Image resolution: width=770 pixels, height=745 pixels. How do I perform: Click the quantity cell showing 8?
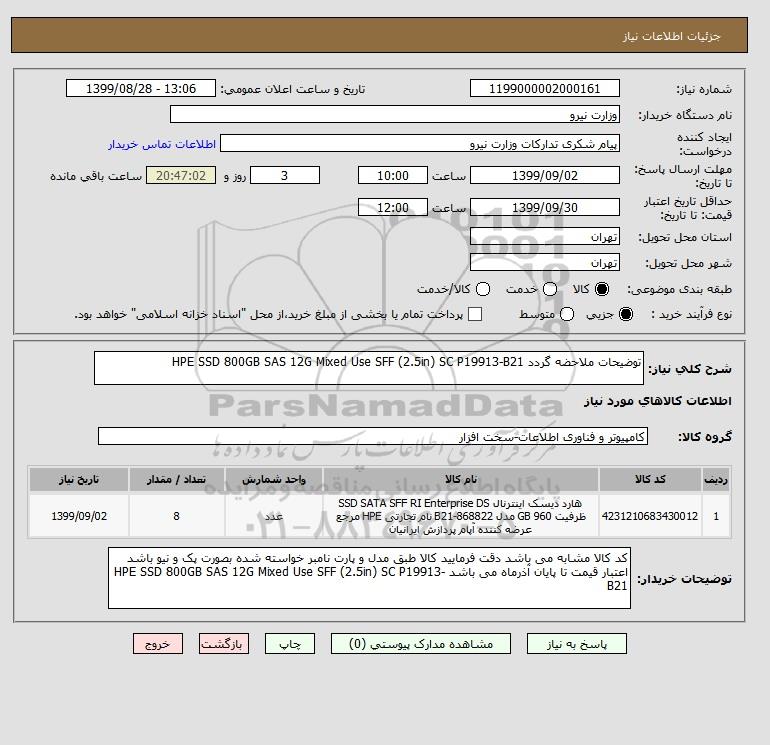[177, 516]
